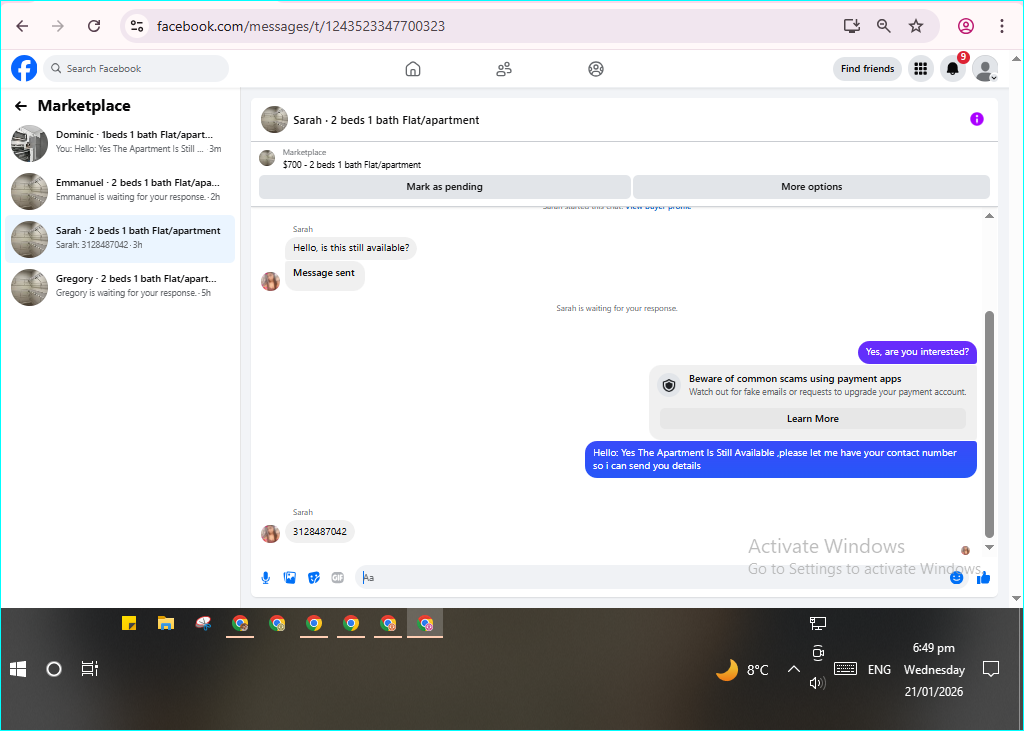Click the zoom magnifier in address bar

tap(884, 26)
